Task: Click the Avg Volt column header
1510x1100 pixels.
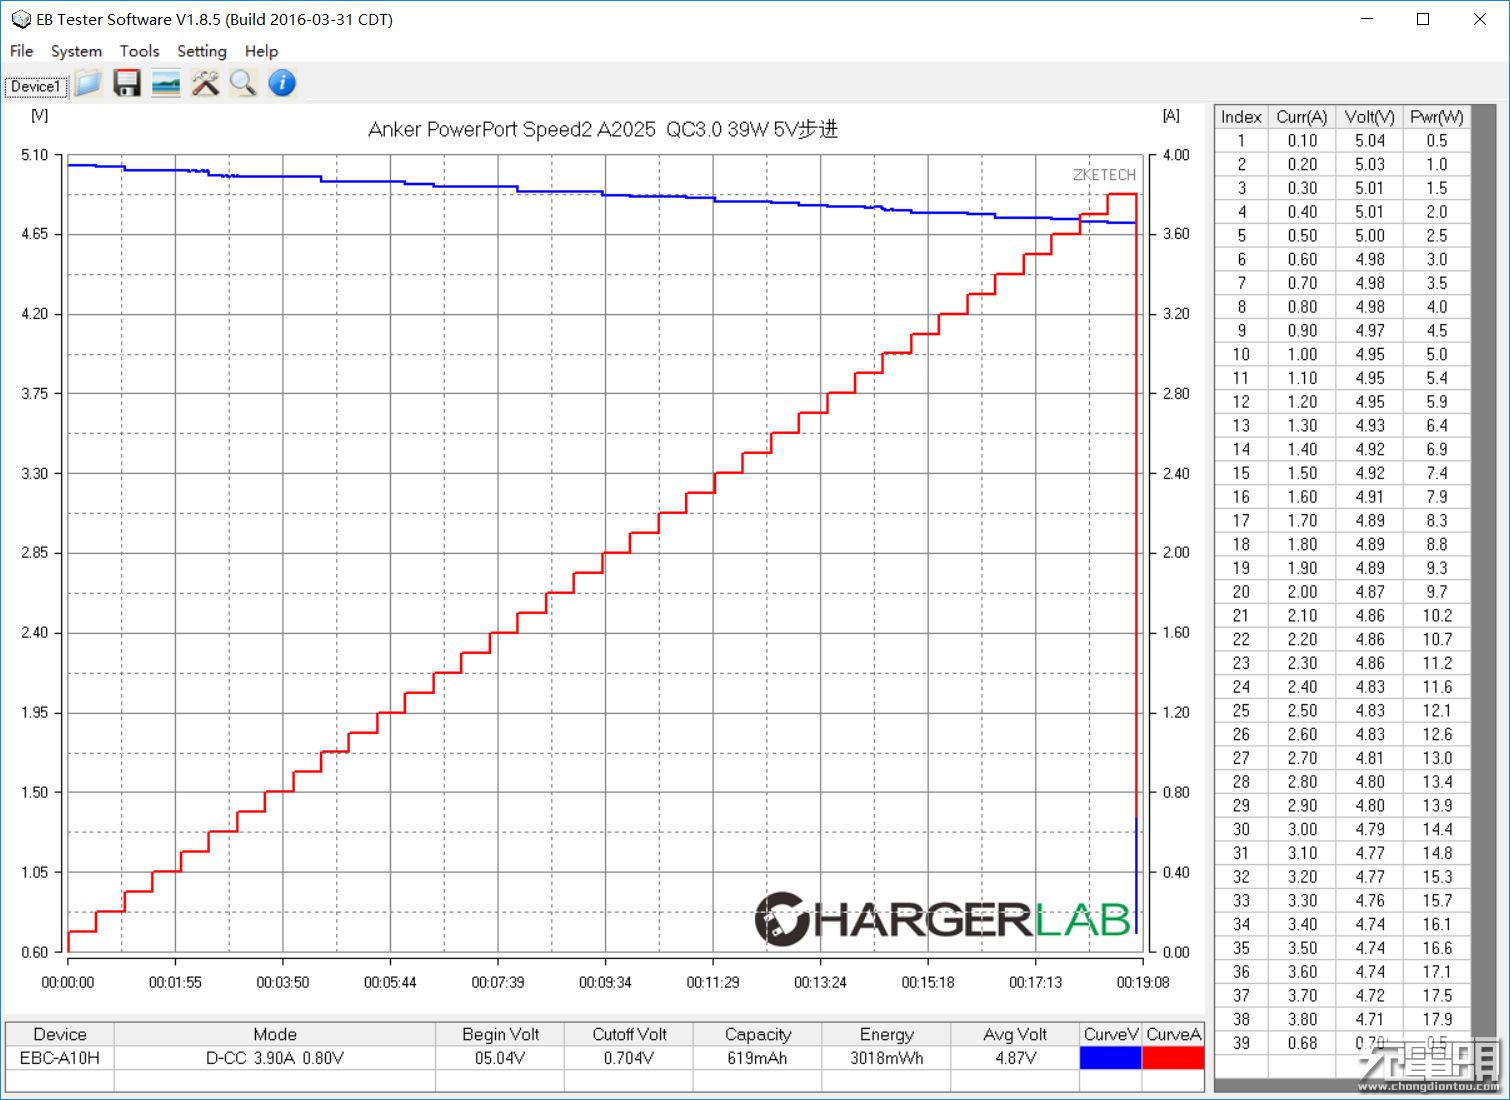Action: tap(1015, 1034)
